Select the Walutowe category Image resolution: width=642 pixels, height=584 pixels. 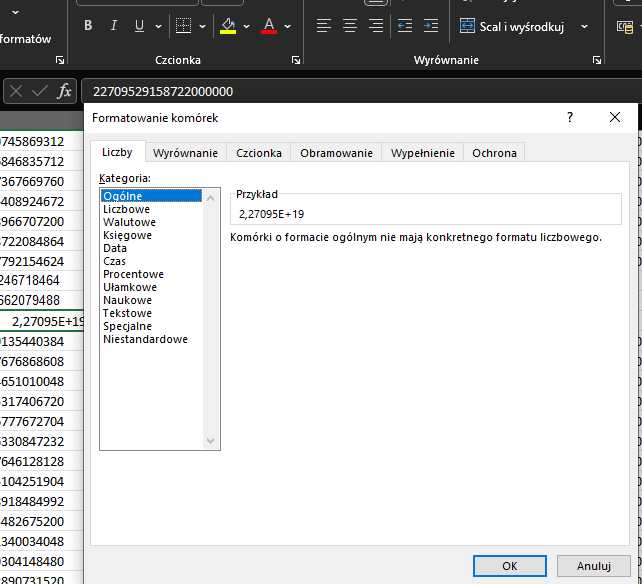pos(129,222)
